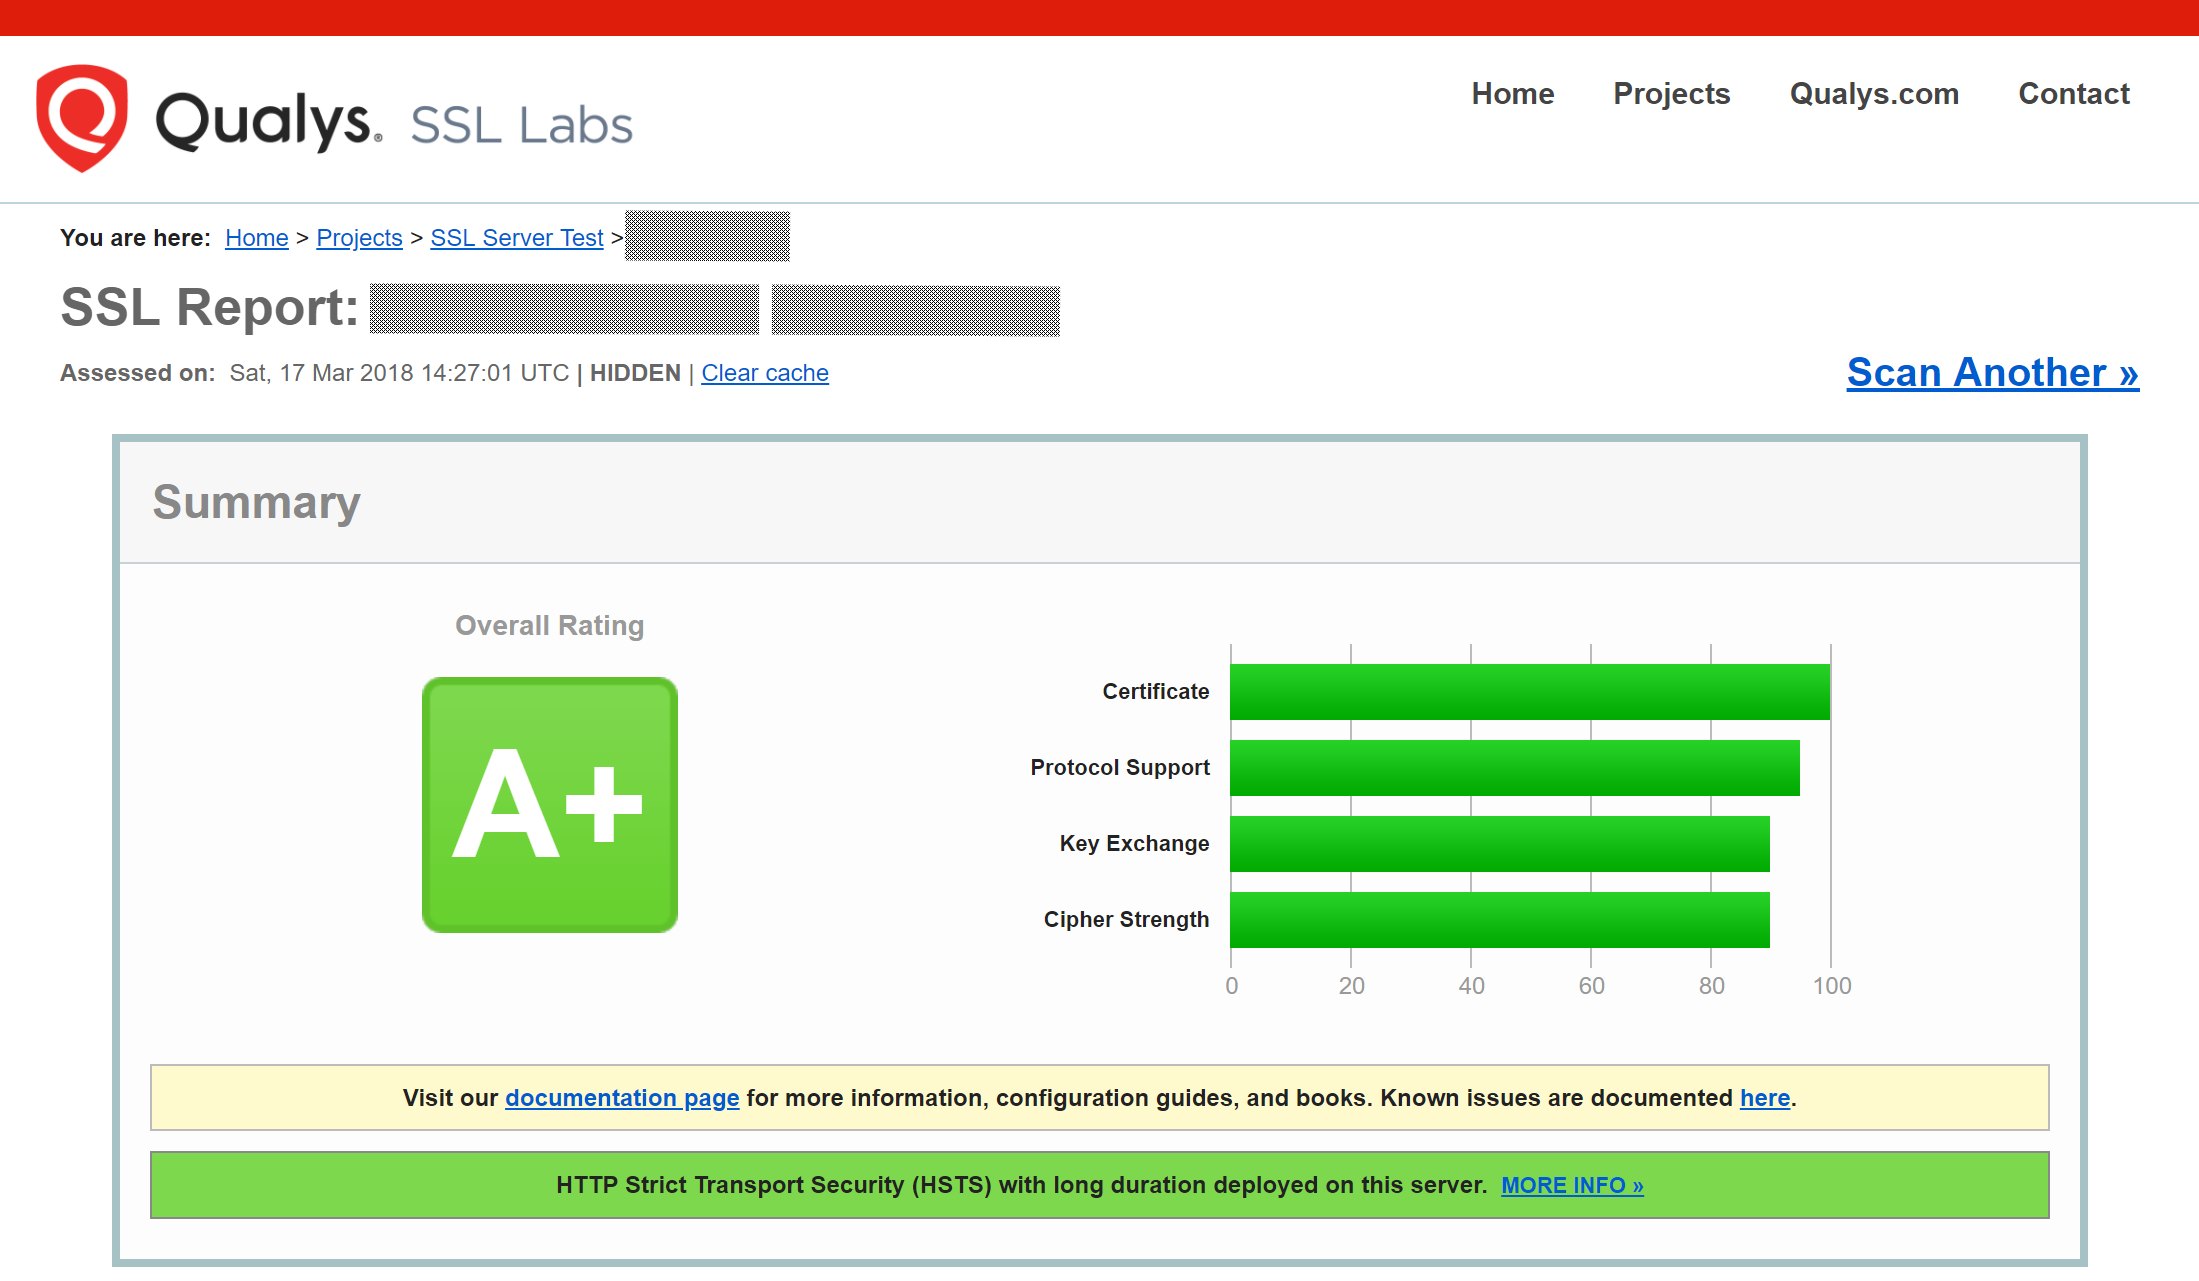Open the documentation page link
This screenshot has width=2199, height=1281.
[x=621, y=1097]
